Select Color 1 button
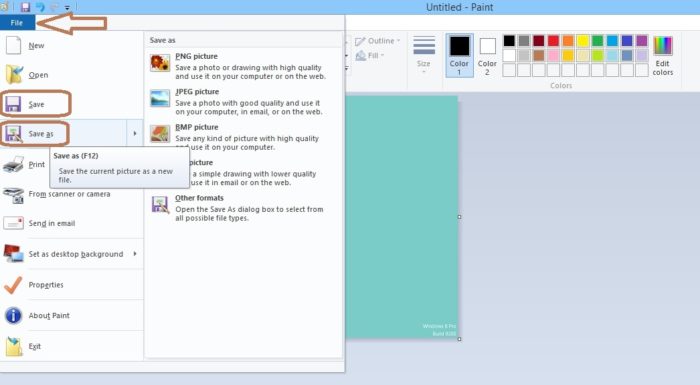Image resolution: width=700 pixels, height=385 pixels. (459, 55)
